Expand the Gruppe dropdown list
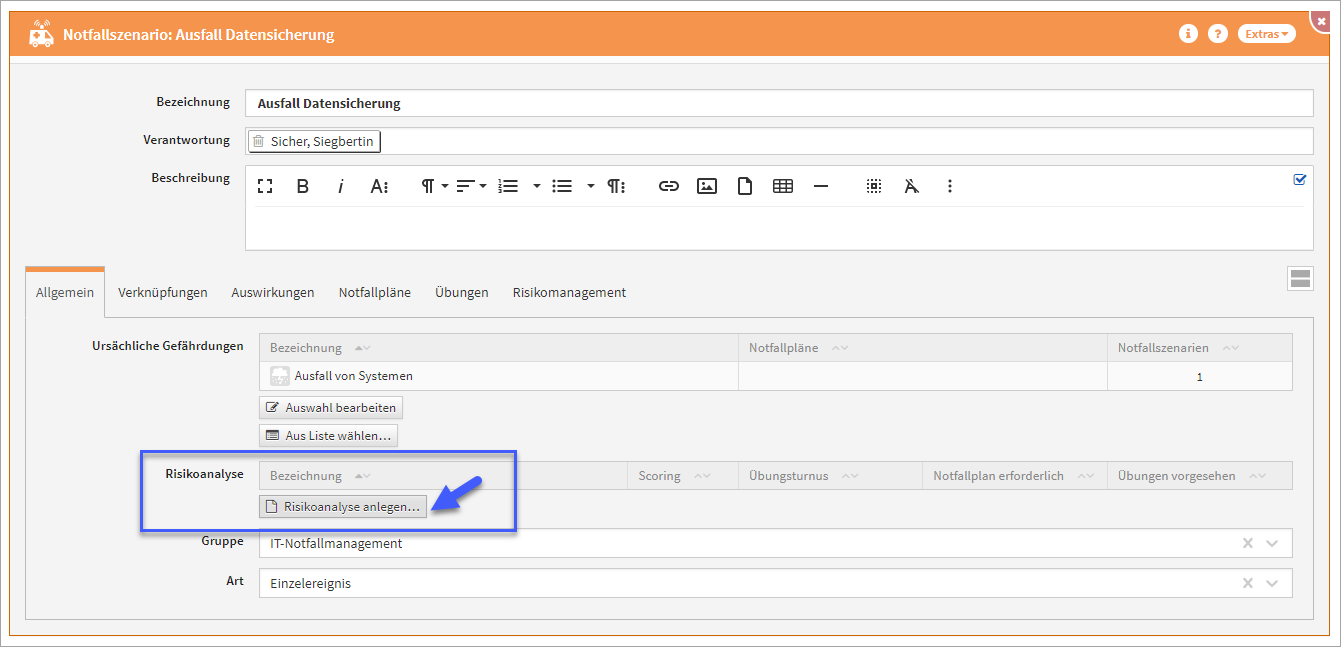Screen dimensions: 1341x647 (x=1272, y=543)
